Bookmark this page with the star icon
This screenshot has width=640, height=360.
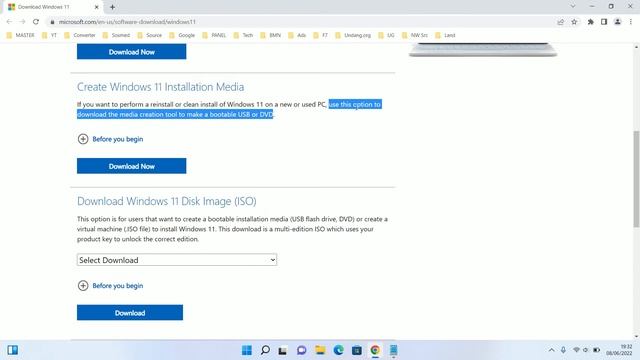coord(574,22)
